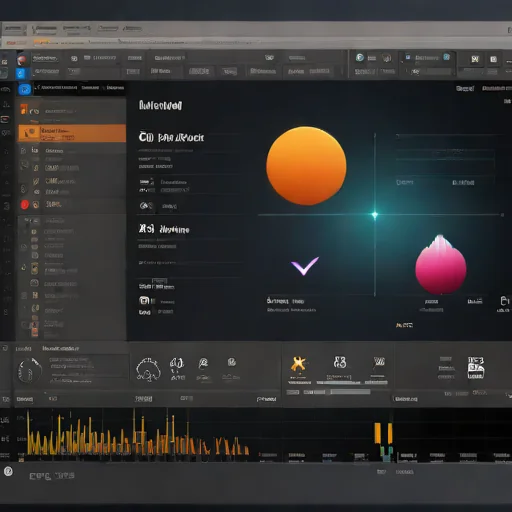Click the tall orange bars marker in timeline

(384, 433)
